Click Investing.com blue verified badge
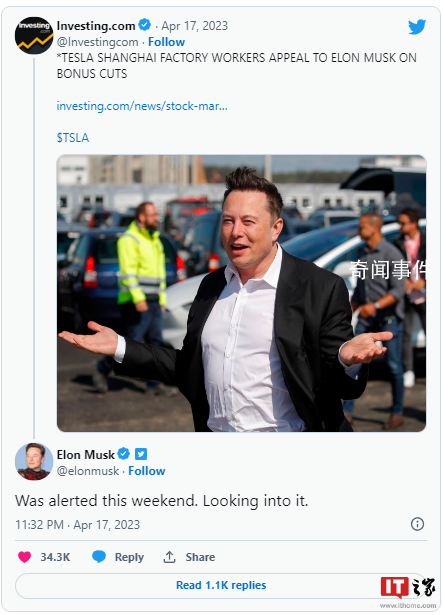 [145, 25]
